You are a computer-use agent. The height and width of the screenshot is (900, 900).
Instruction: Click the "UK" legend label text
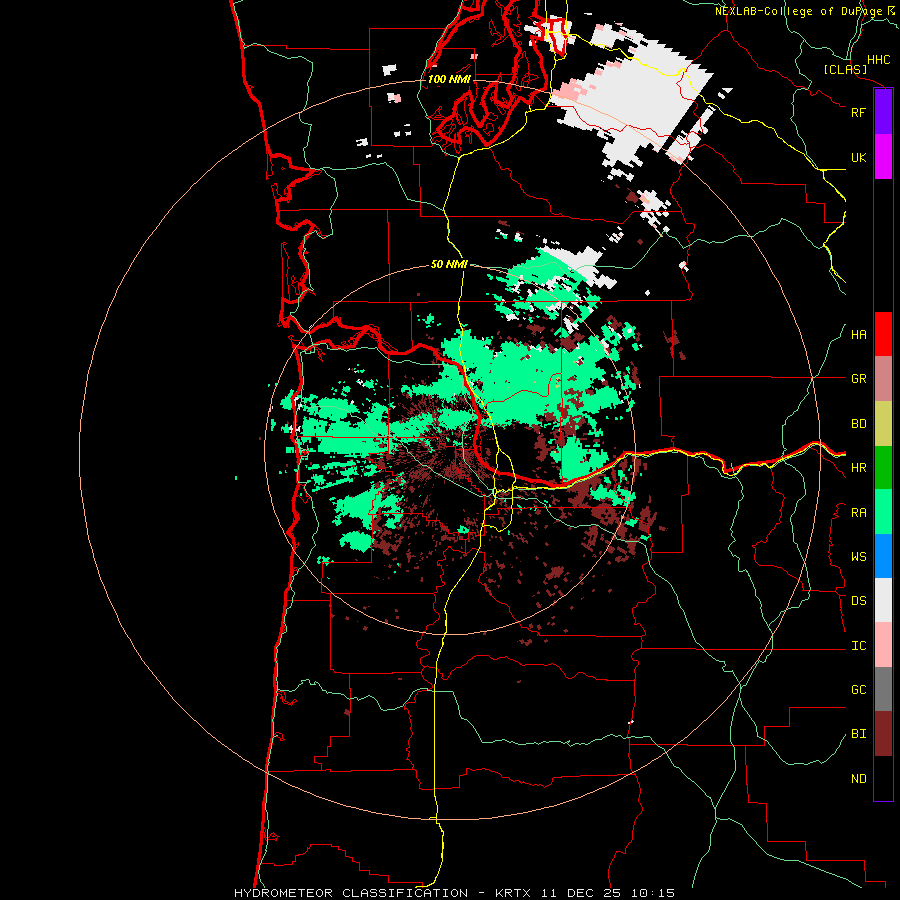858,157
